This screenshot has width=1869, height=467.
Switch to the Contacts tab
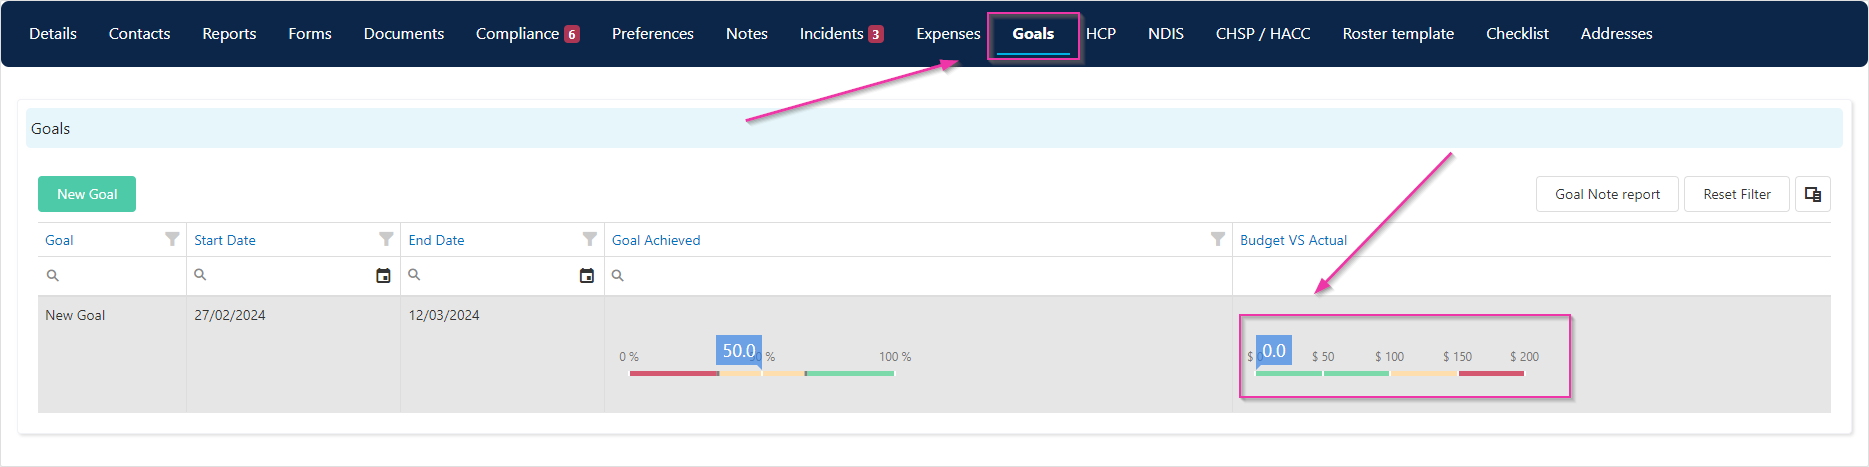point(139,34)
